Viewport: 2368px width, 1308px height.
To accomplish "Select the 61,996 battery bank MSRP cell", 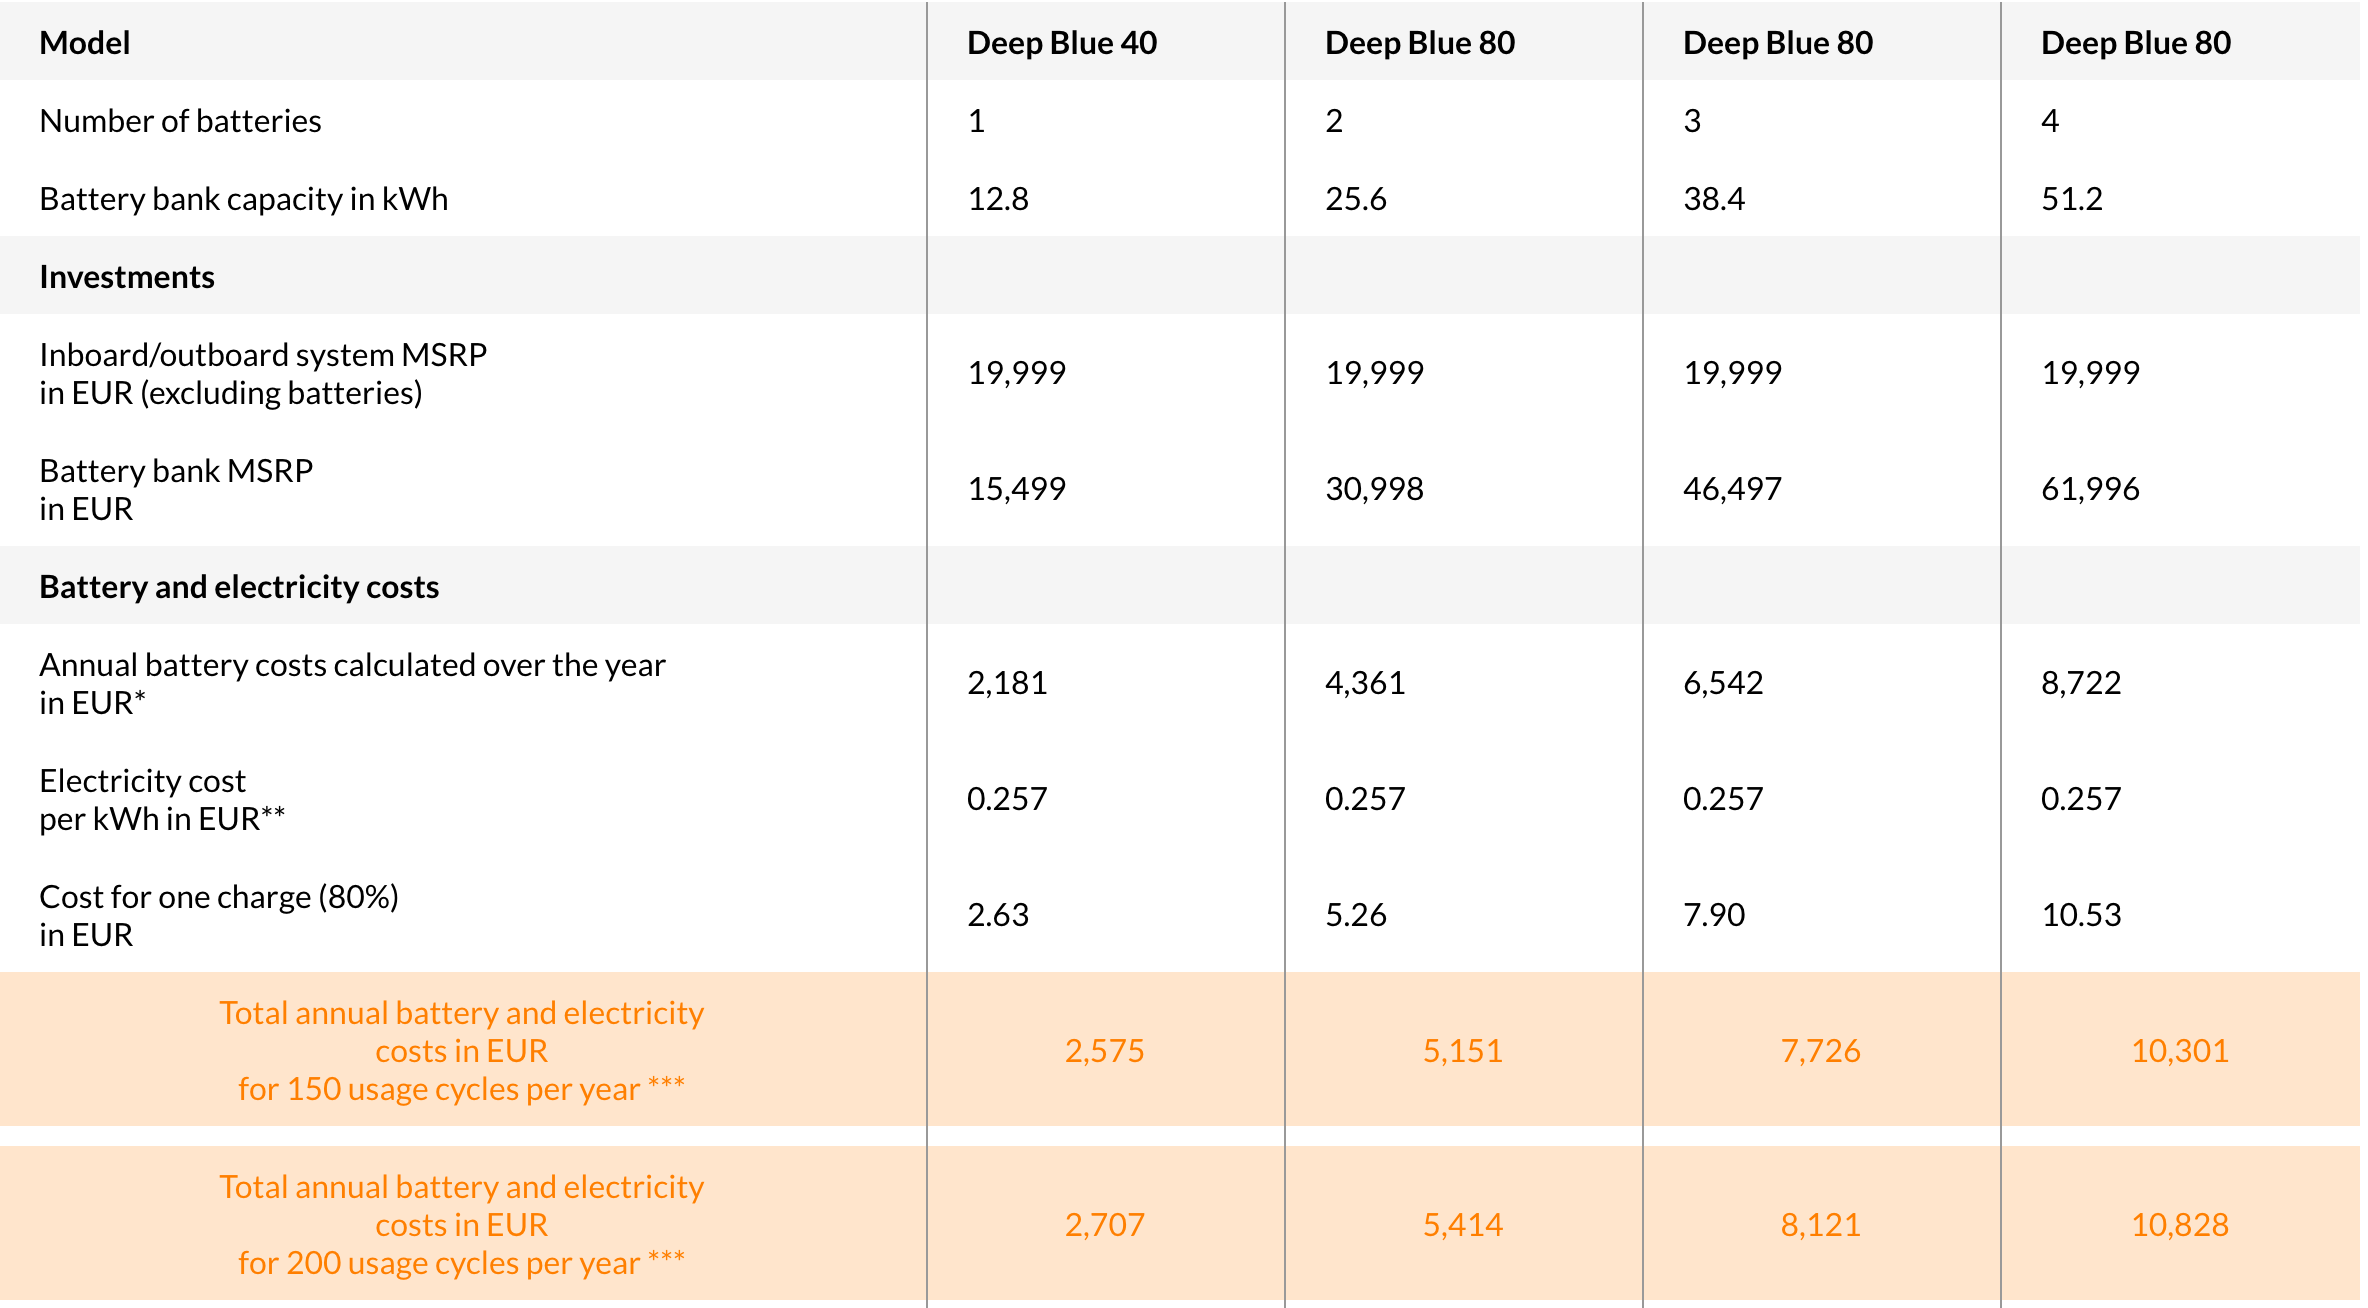I will [x=2090, y=489].
